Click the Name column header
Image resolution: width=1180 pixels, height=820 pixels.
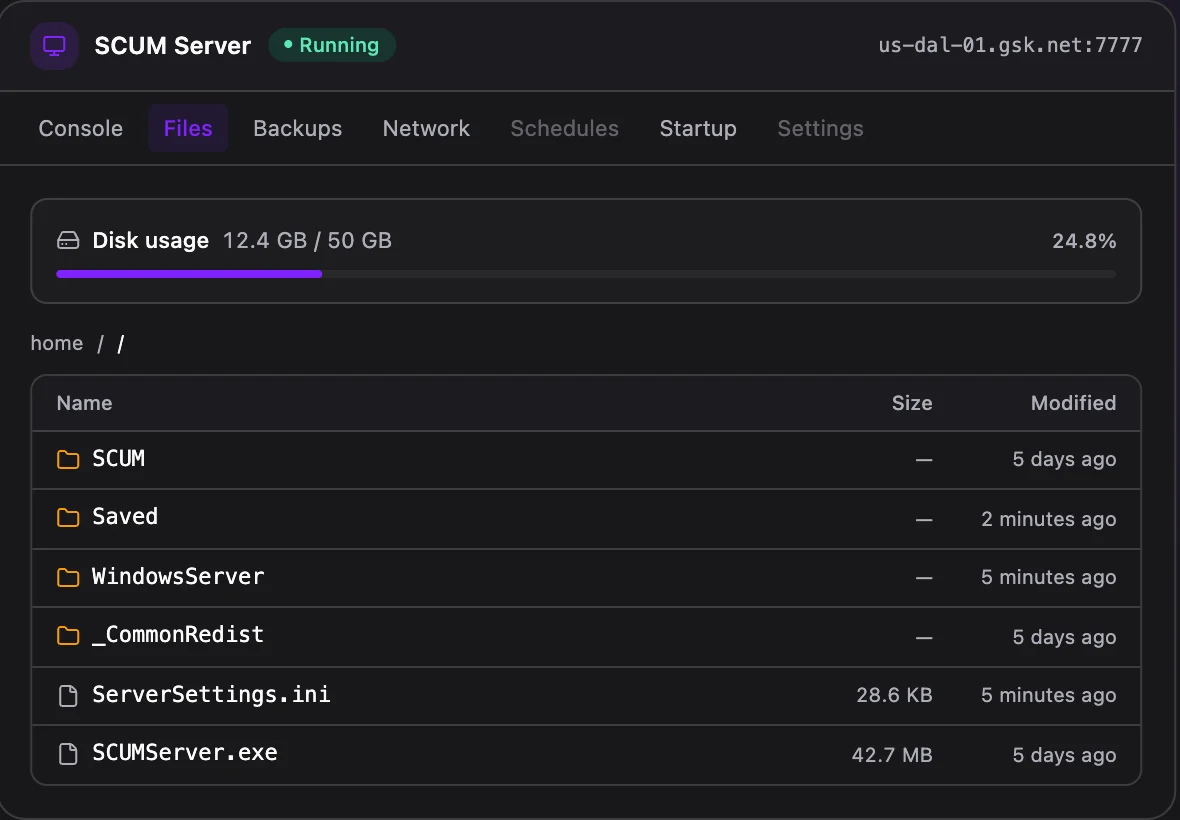tap(84, 403)
